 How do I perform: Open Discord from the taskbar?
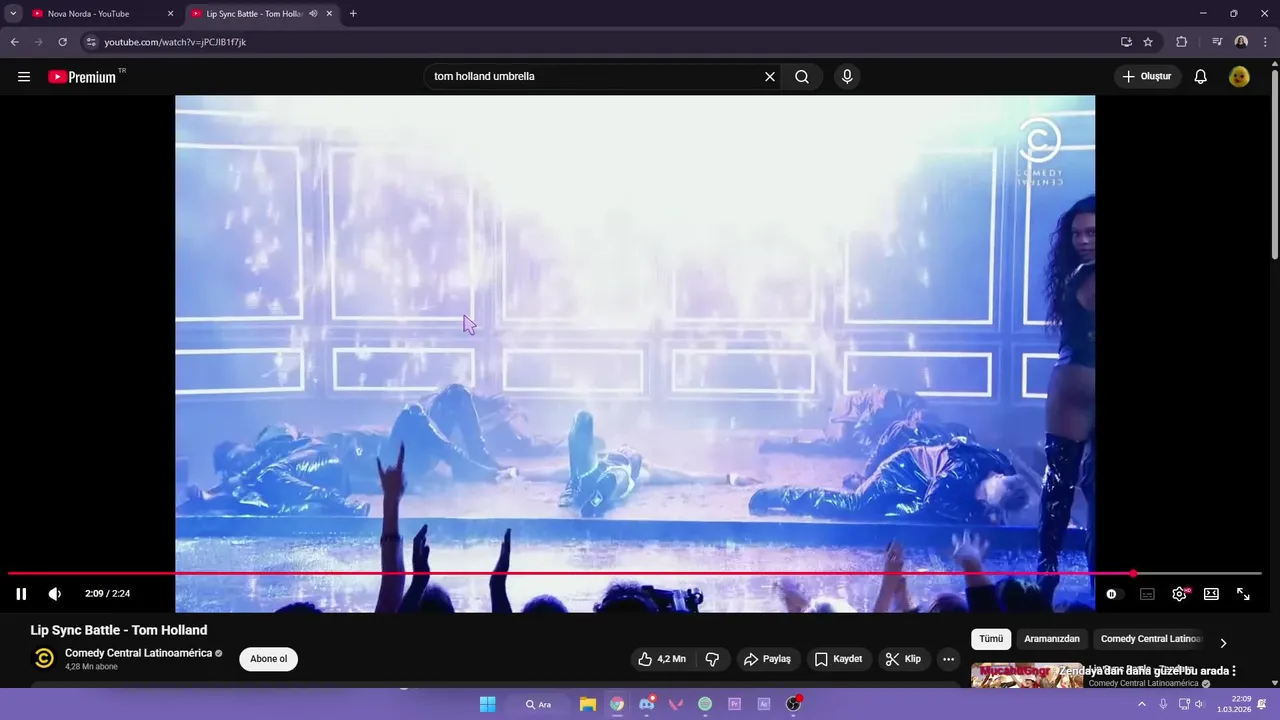point(646,704)
